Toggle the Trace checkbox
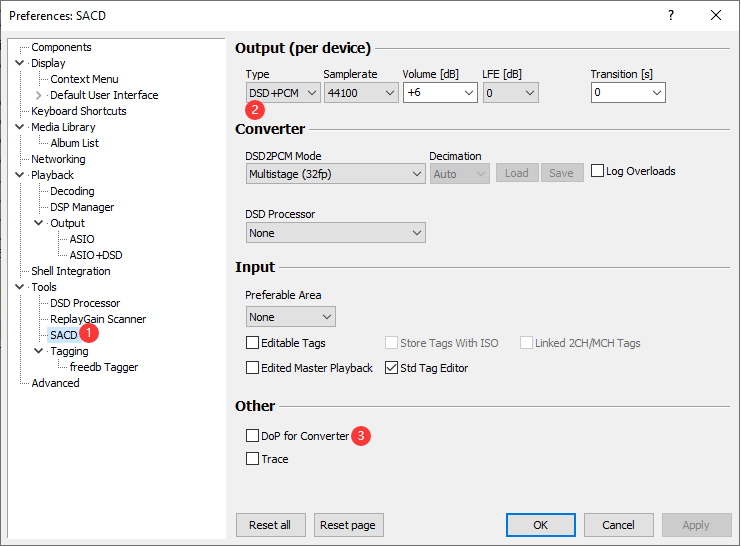Image resolution: width=741 pixels, height=547 pixels. 253,459
